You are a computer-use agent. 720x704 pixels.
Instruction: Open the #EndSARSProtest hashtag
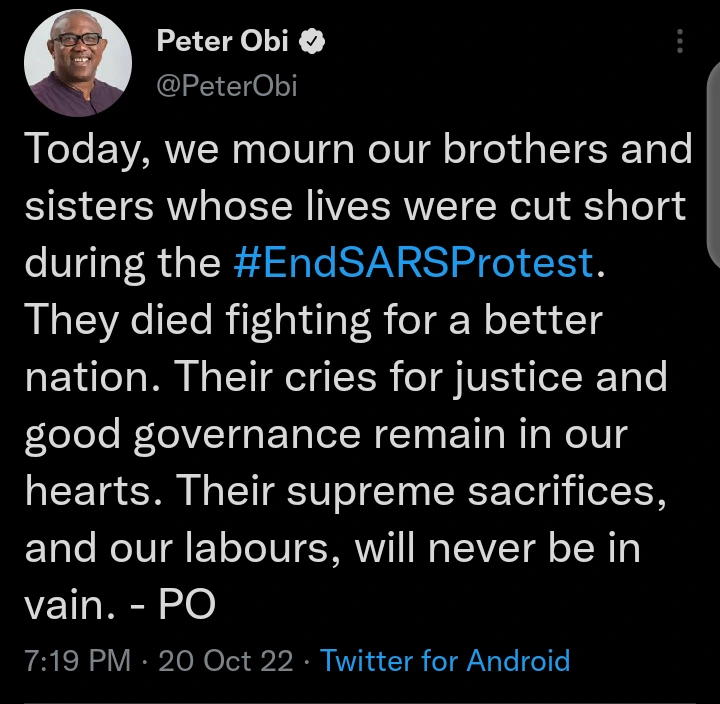coord(413,263)
